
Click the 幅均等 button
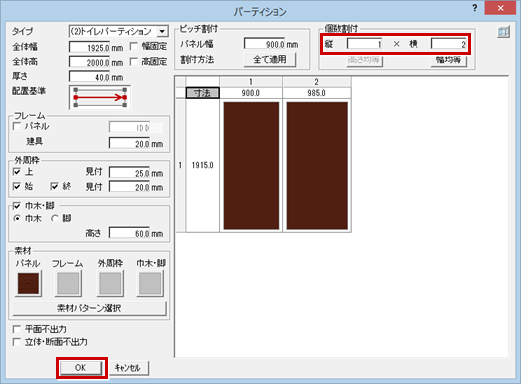click(x=448, y=60)
